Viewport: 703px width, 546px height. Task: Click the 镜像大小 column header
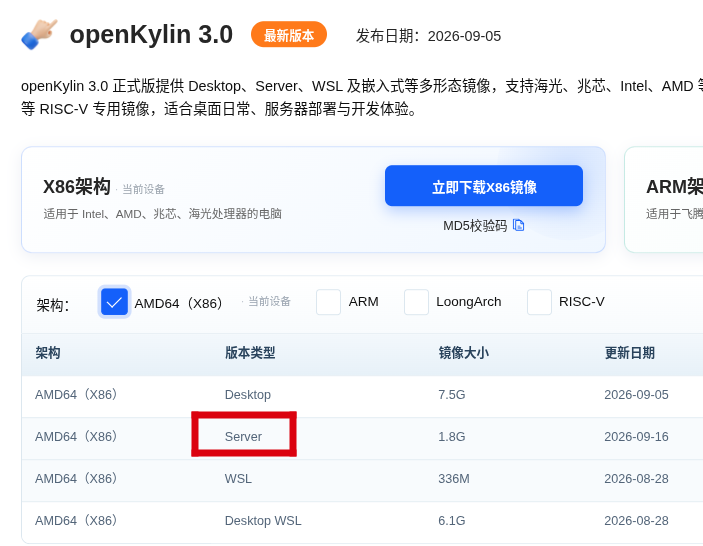coord(464,353)
